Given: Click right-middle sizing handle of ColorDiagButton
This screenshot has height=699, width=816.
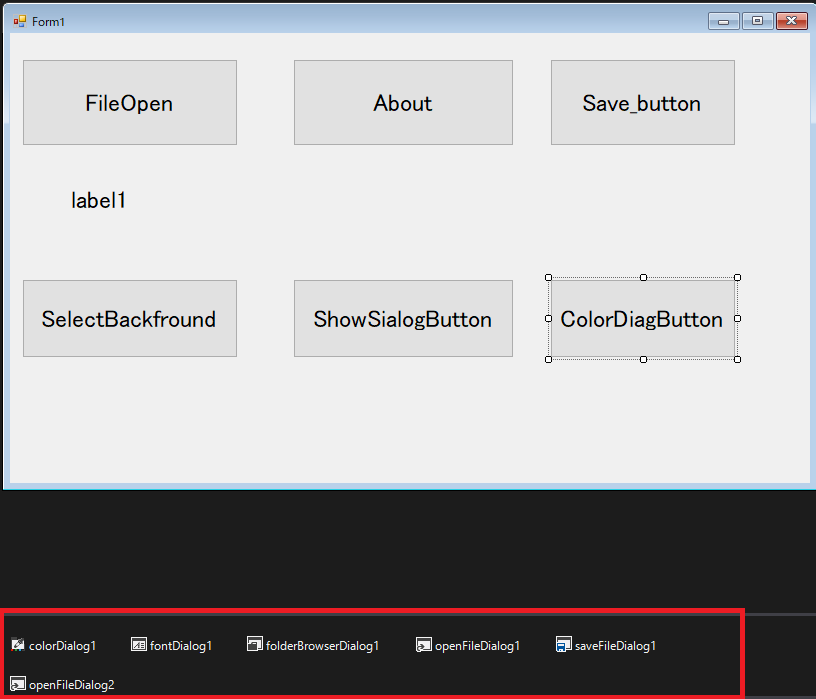Looking at the screenshot, I should point(737,319).
